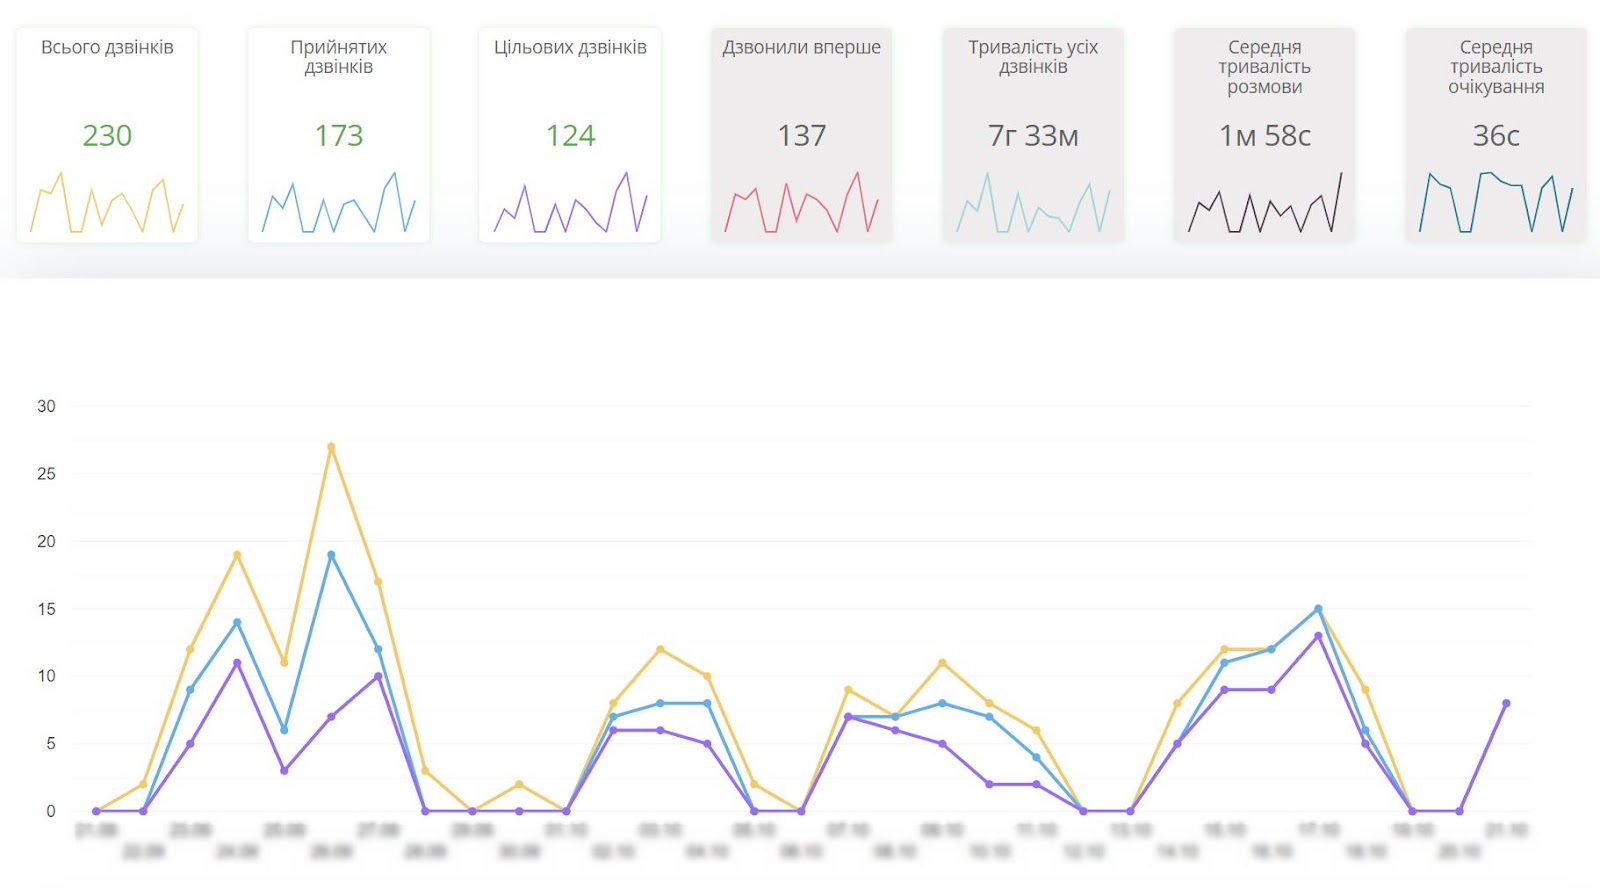Click the value 36с

[1496, 135]
